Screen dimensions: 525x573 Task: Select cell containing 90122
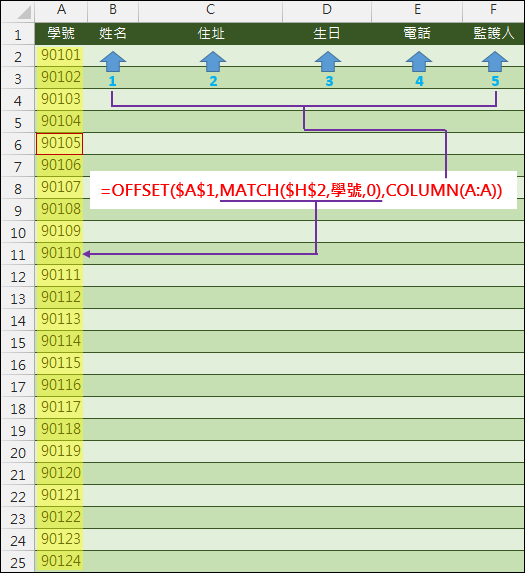click(60, 517)
